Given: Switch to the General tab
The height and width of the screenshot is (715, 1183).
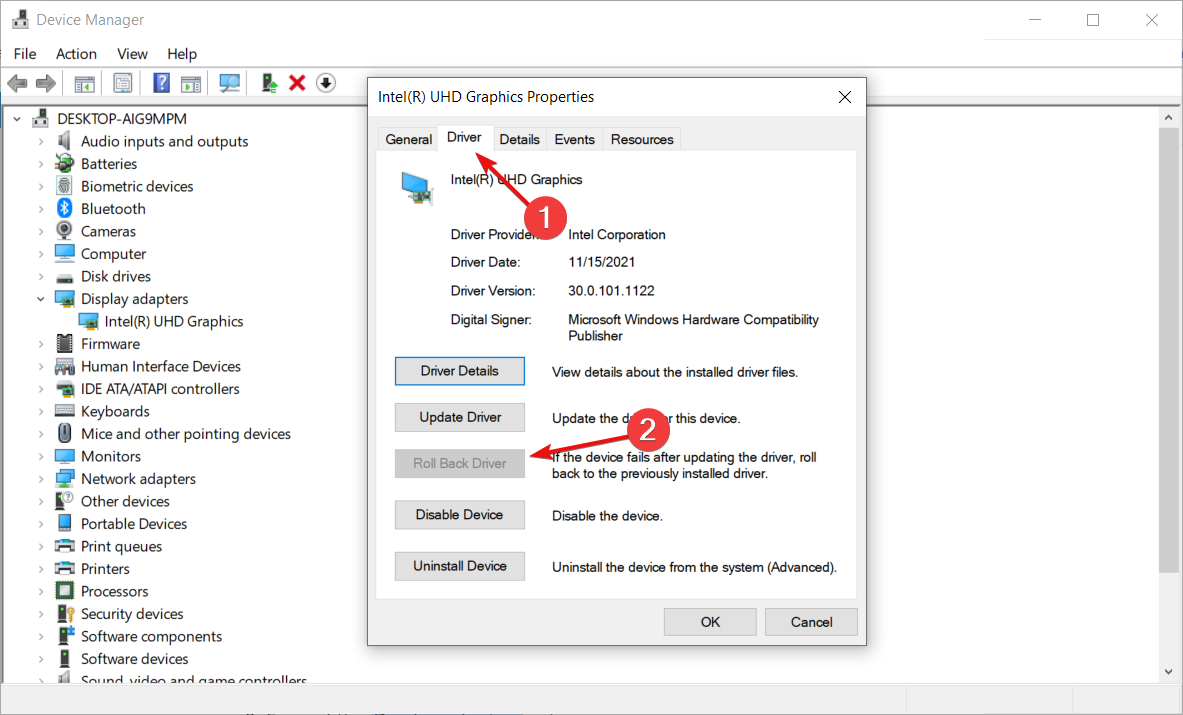Looking at the screenshot, I should pos(408,140).
